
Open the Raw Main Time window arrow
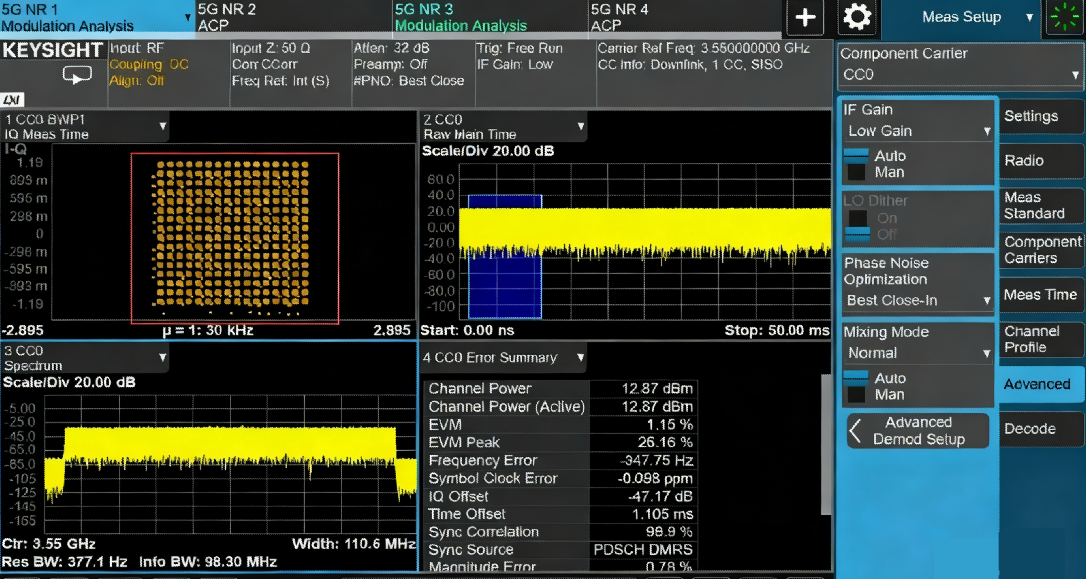[x=579, y=126]
